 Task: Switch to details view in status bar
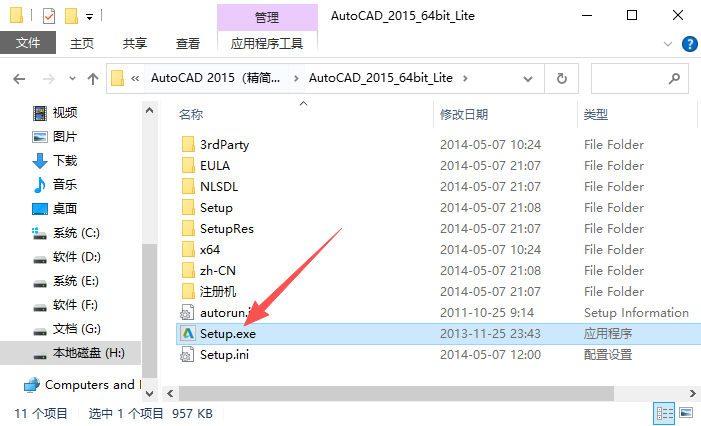(x=664, y=413)
